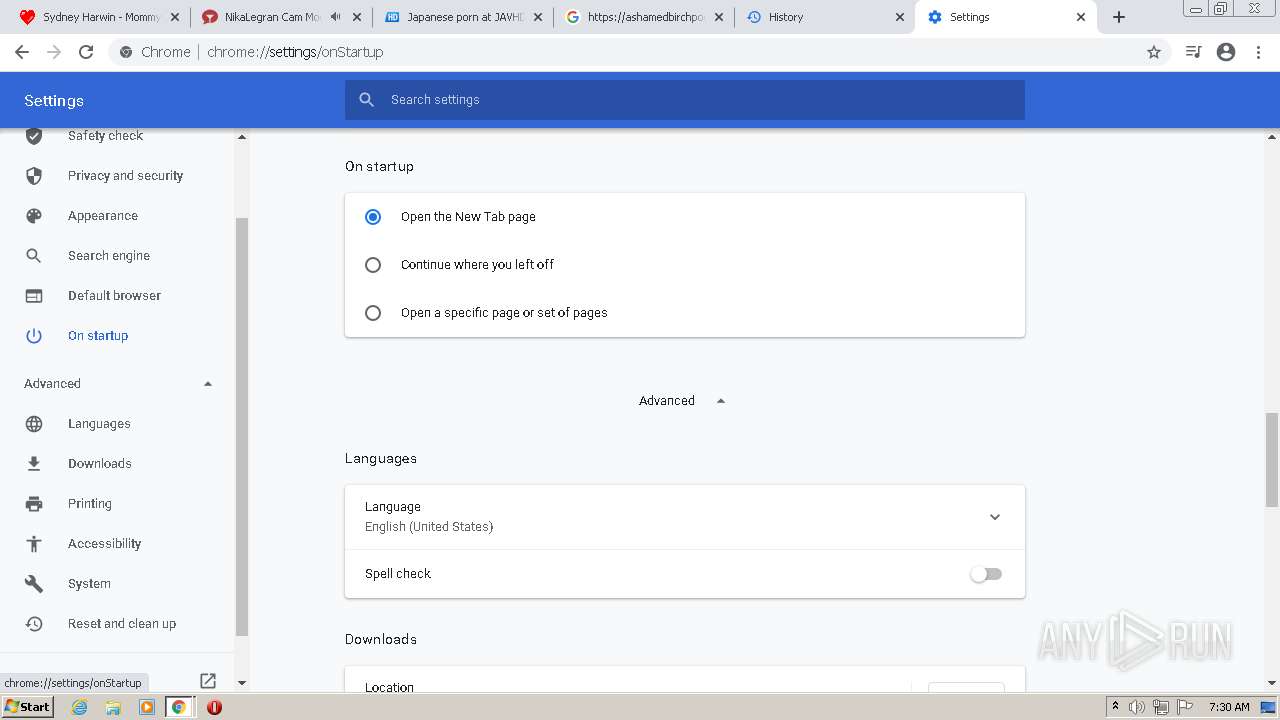Expand the Language English row chevron

point(995,517)
